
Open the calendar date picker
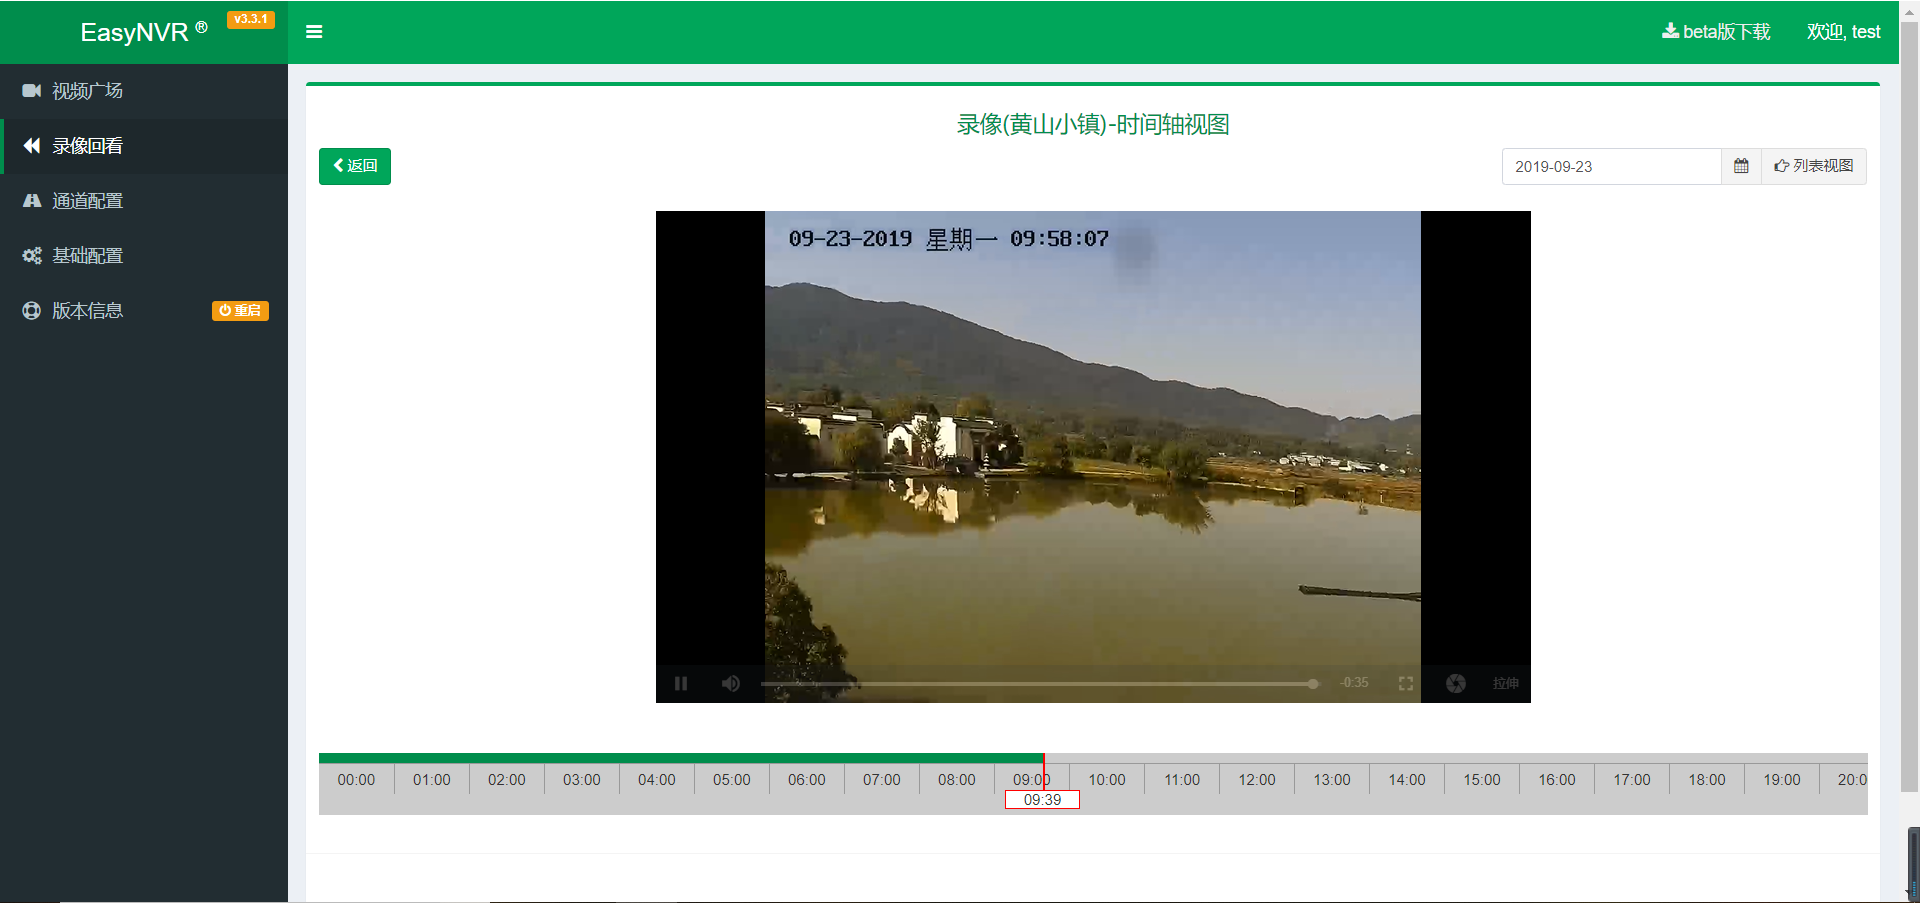pos(1741,166)
